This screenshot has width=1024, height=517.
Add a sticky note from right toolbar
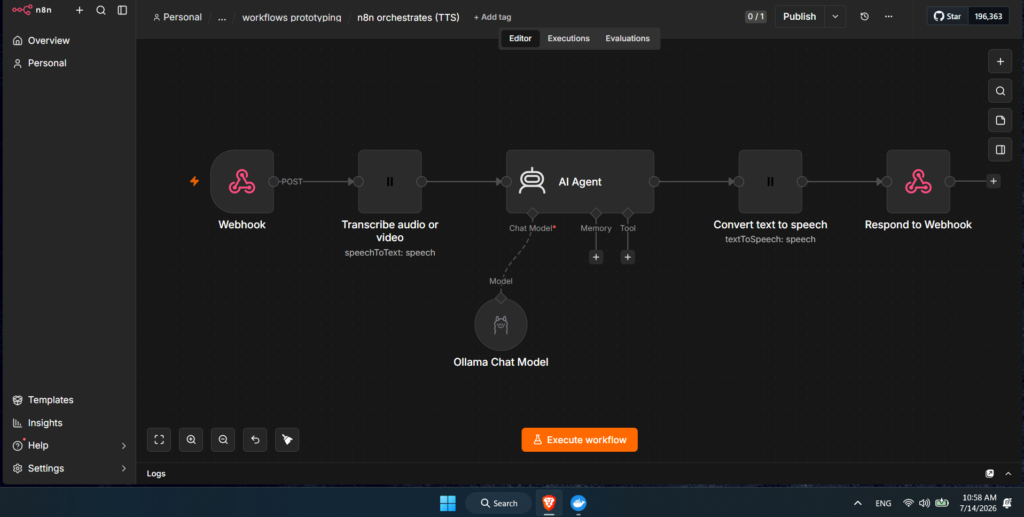(x=1000, y=120)
